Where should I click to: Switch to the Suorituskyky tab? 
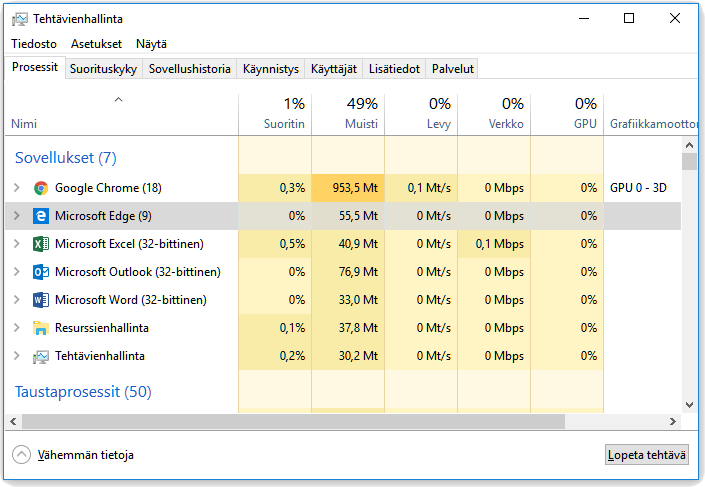click(x=103, y=69)
